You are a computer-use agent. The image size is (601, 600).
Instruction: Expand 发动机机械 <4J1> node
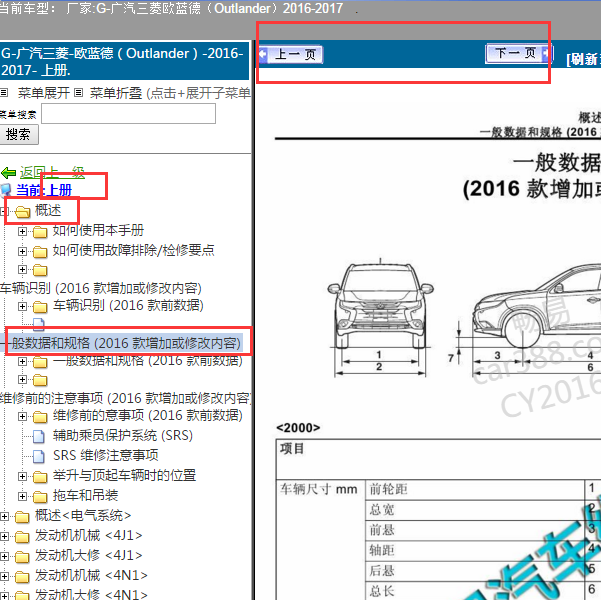[4, 536]
